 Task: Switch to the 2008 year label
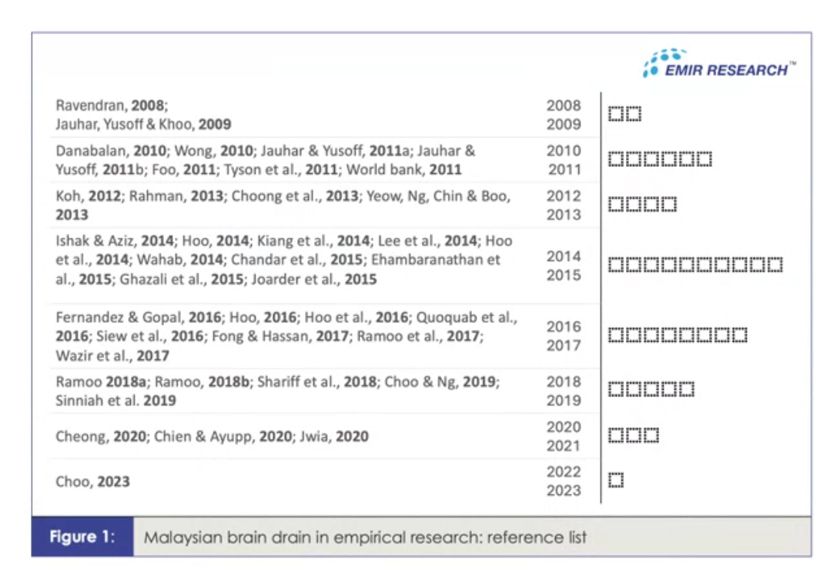[563, 103]
